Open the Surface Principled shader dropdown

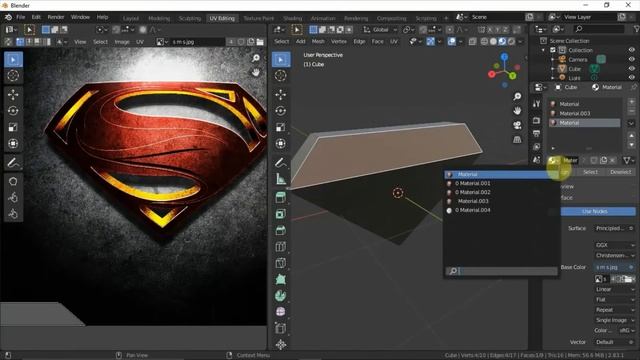coord(615,228)
